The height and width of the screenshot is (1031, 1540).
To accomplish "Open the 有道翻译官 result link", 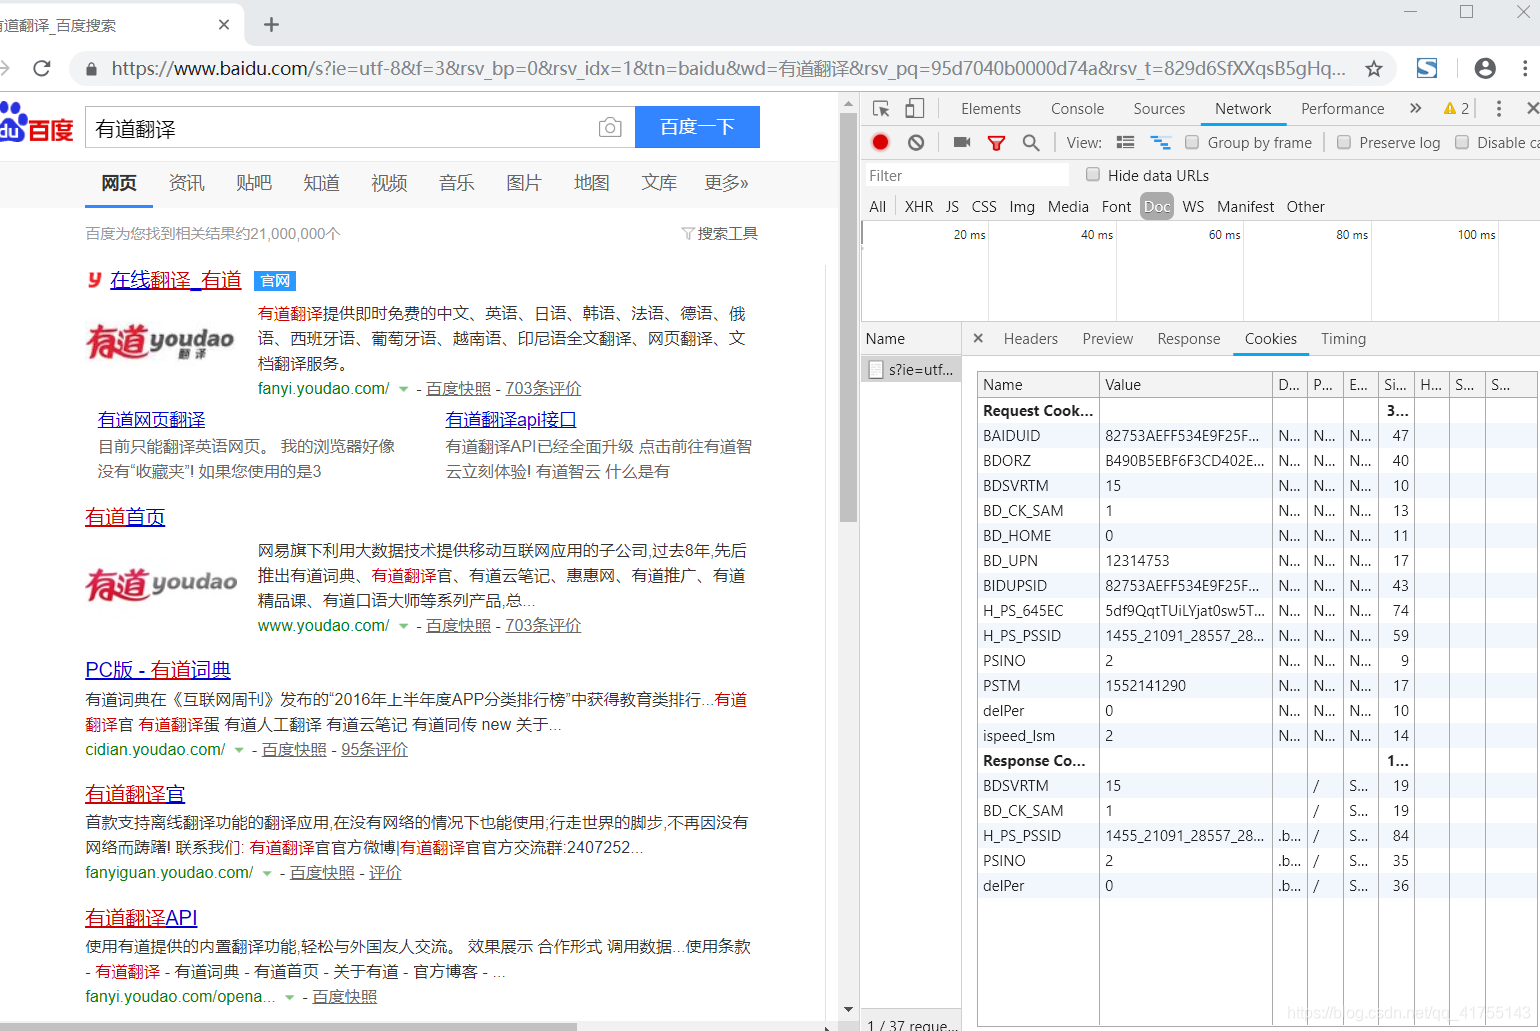I will [135, 794].
